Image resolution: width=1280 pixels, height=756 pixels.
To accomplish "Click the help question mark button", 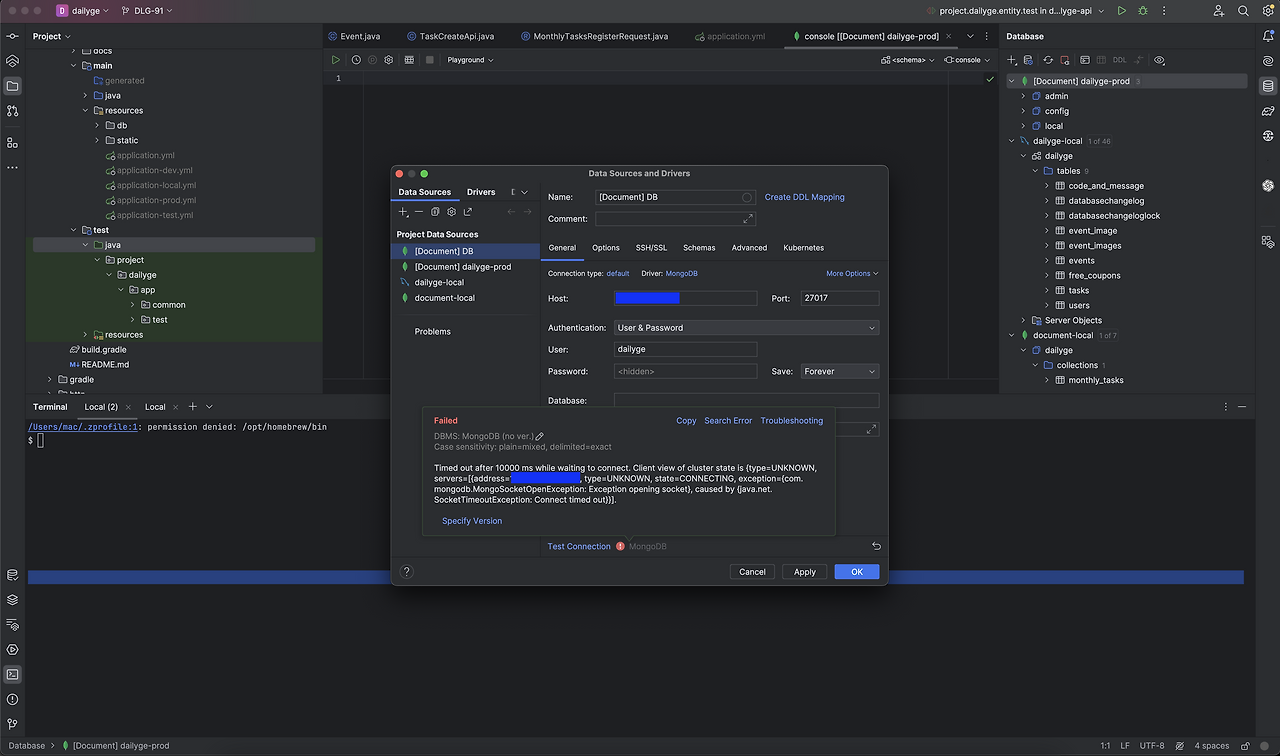I will (406, 572).
